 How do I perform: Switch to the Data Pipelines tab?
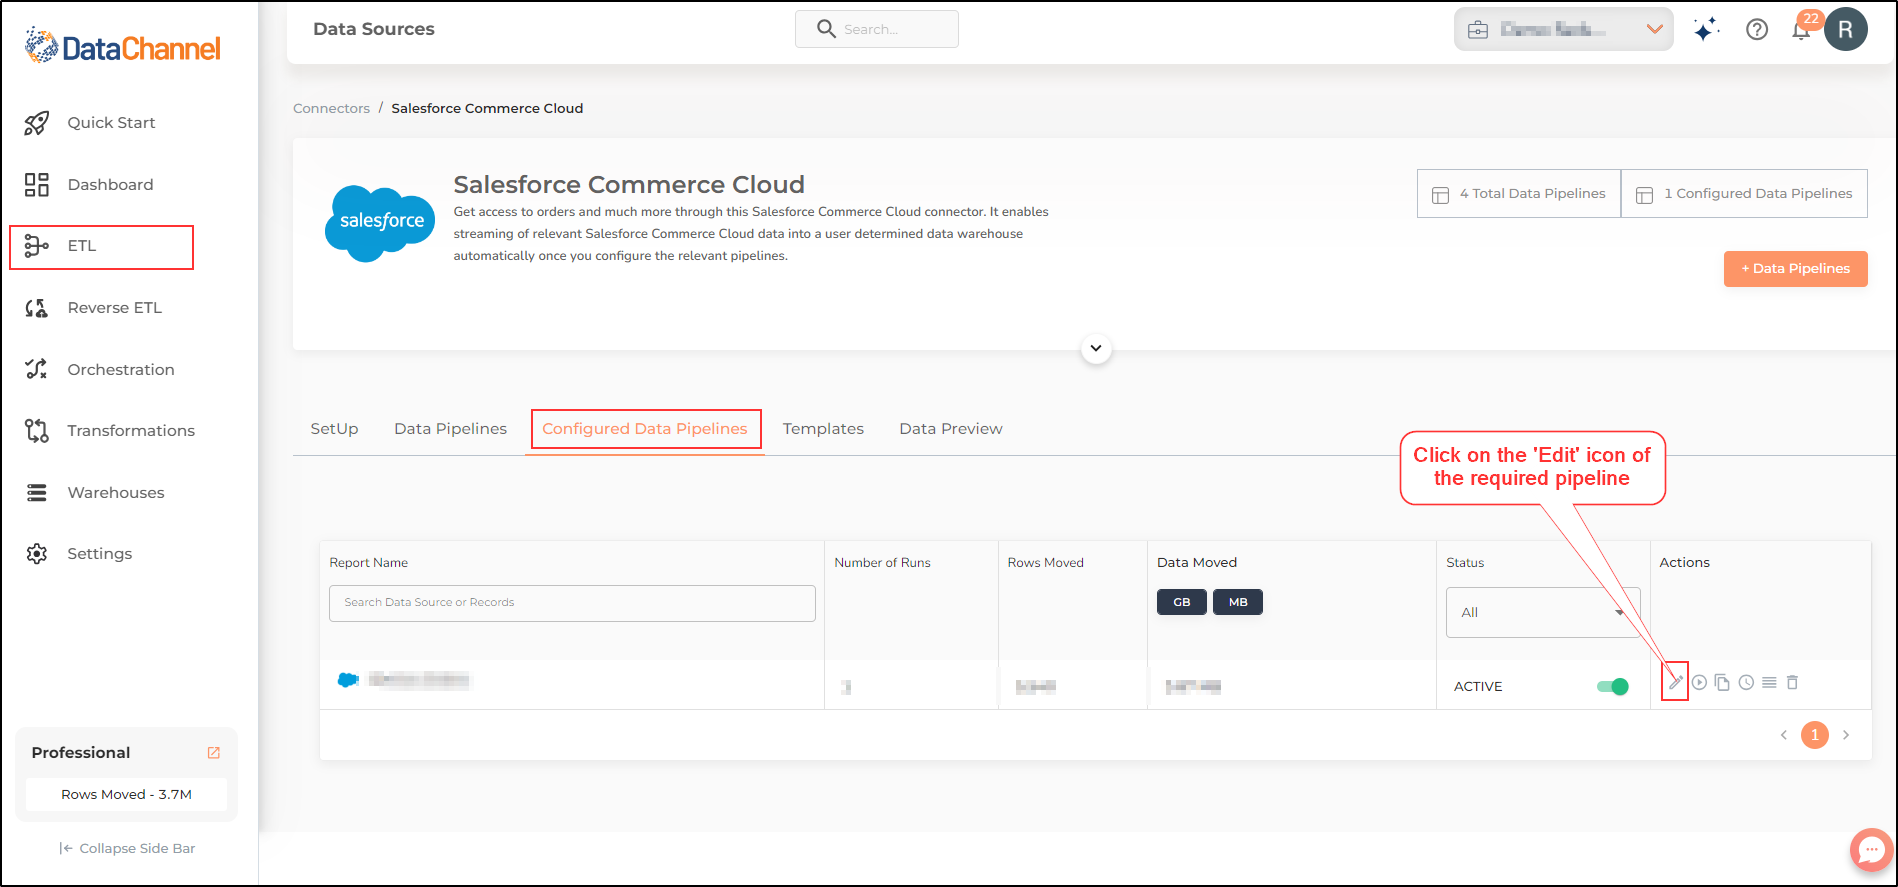click(x=450, y=429)
